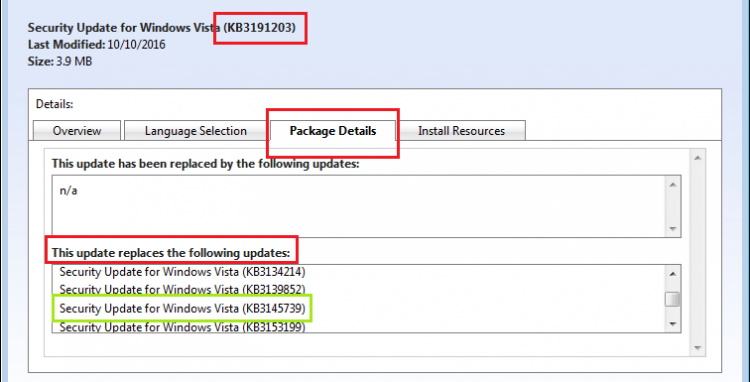Viewport: 750px width, 382px height.
Task: Open the Language Selection tab
Action: [196, 131]
